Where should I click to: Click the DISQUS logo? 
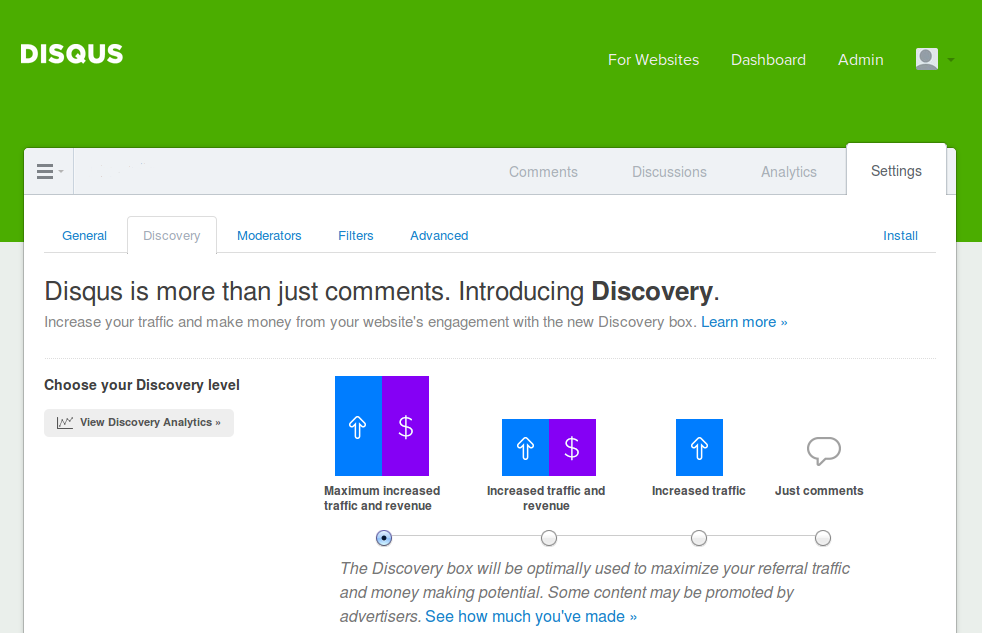coord(71,54)
